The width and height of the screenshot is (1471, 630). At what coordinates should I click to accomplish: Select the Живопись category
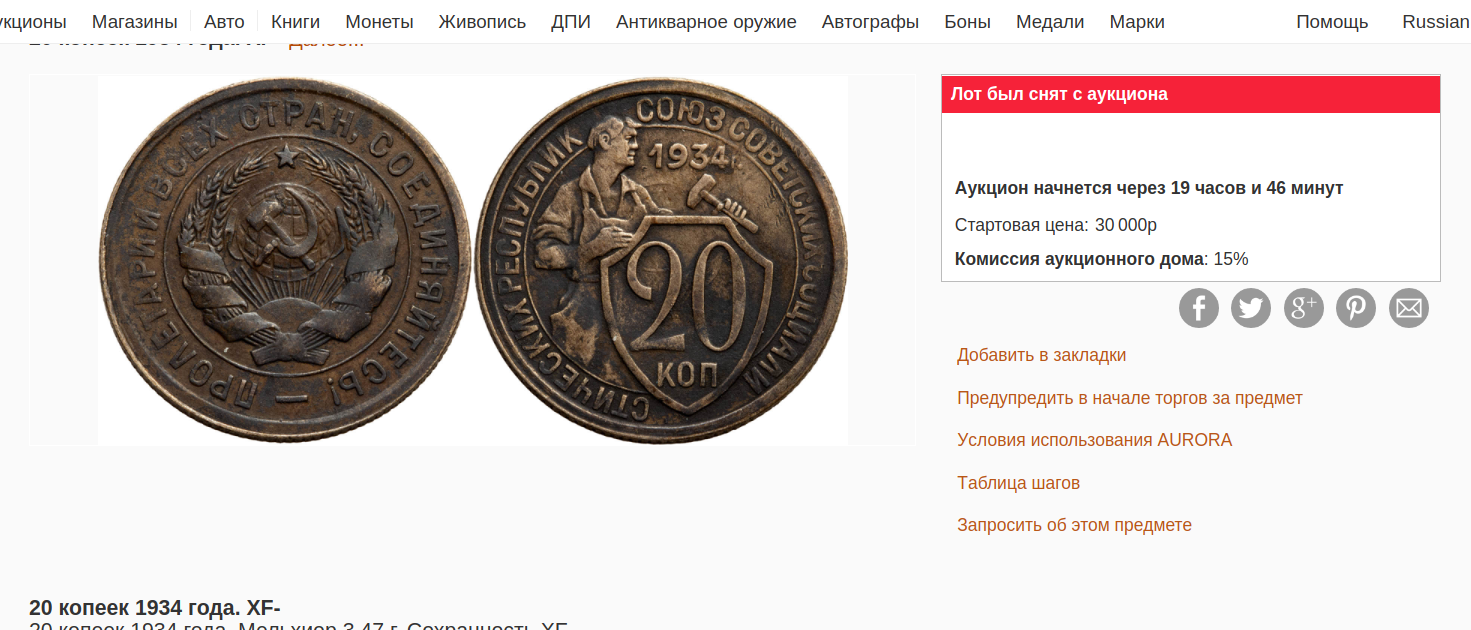click(482, 22)
